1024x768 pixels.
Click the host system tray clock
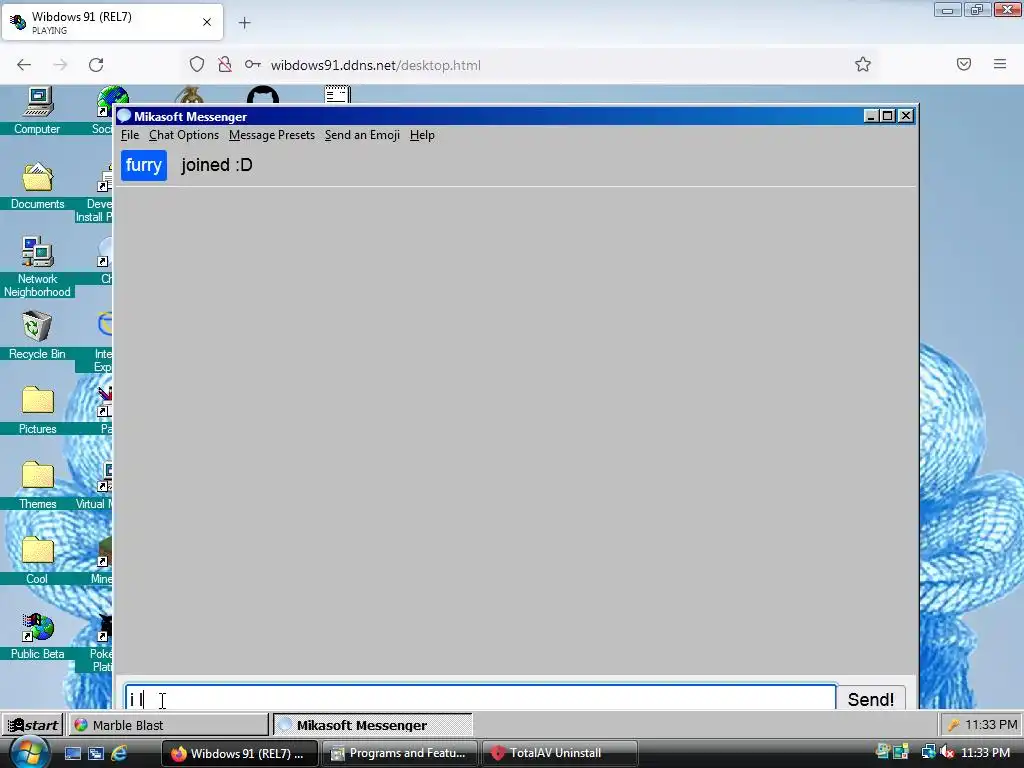point(986,753)
